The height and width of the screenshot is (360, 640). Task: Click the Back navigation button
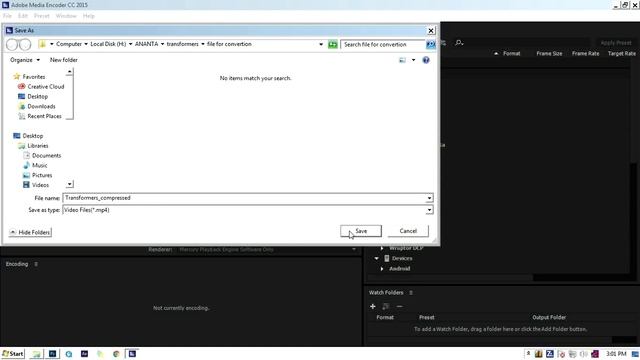(x=12, y=44)
